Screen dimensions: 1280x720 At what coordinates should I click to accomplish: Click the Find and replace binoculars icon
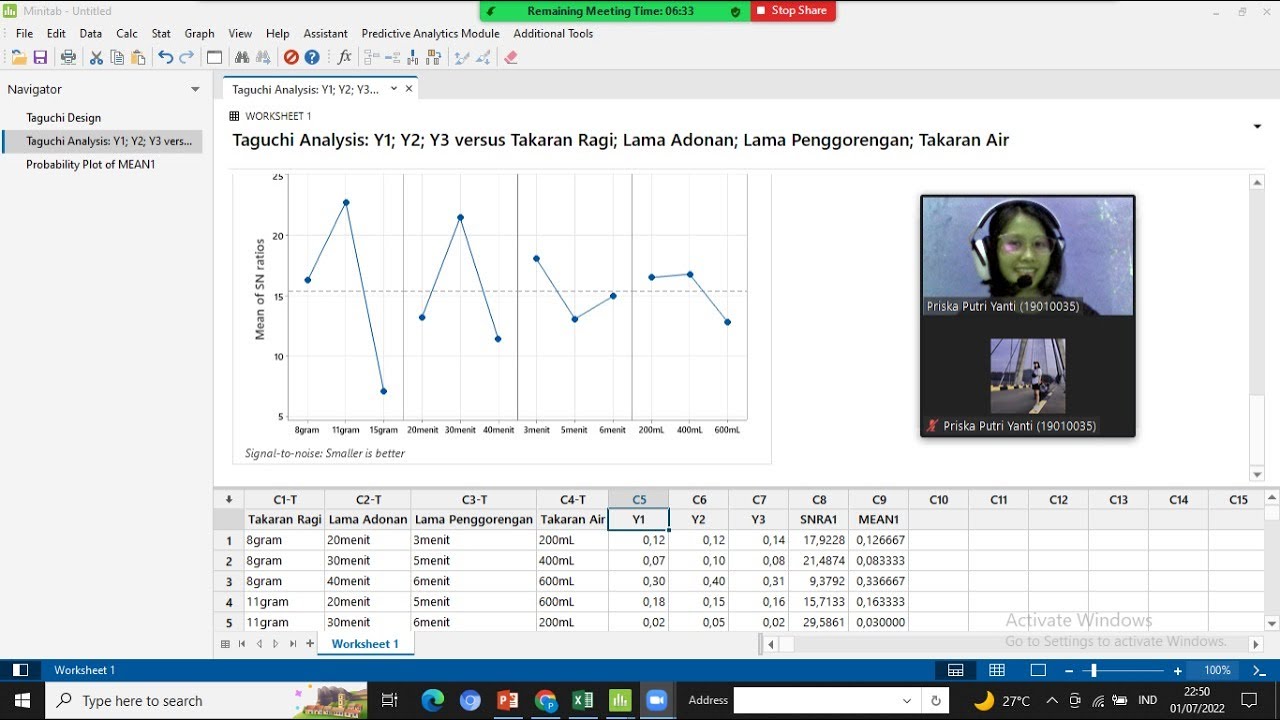point(263,58)
